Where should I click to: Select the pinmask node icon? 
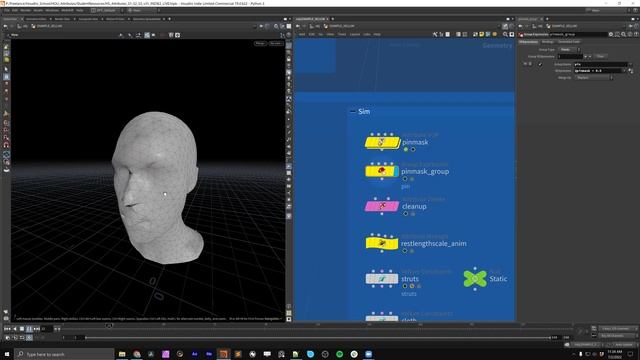[x=382, y=142]
